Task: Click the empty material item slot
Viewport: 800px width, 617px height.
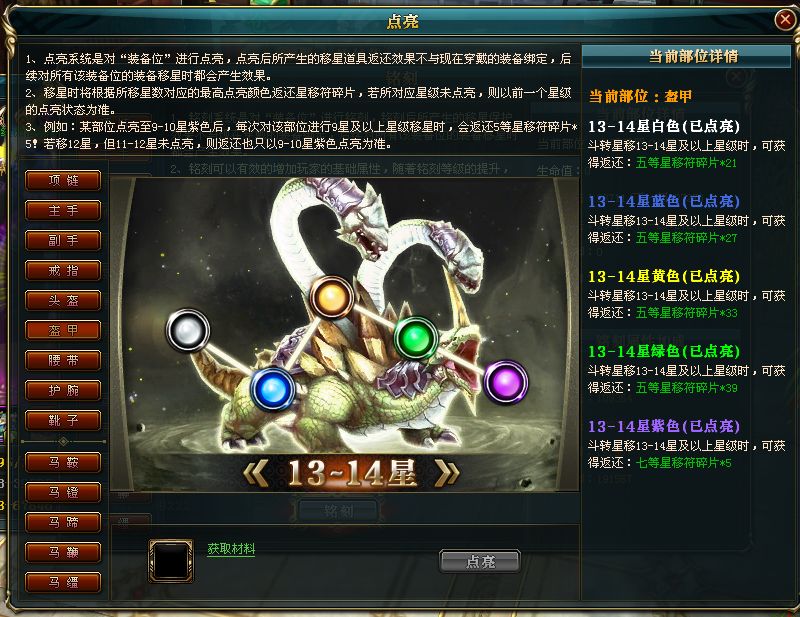Action: coord(171,560)
